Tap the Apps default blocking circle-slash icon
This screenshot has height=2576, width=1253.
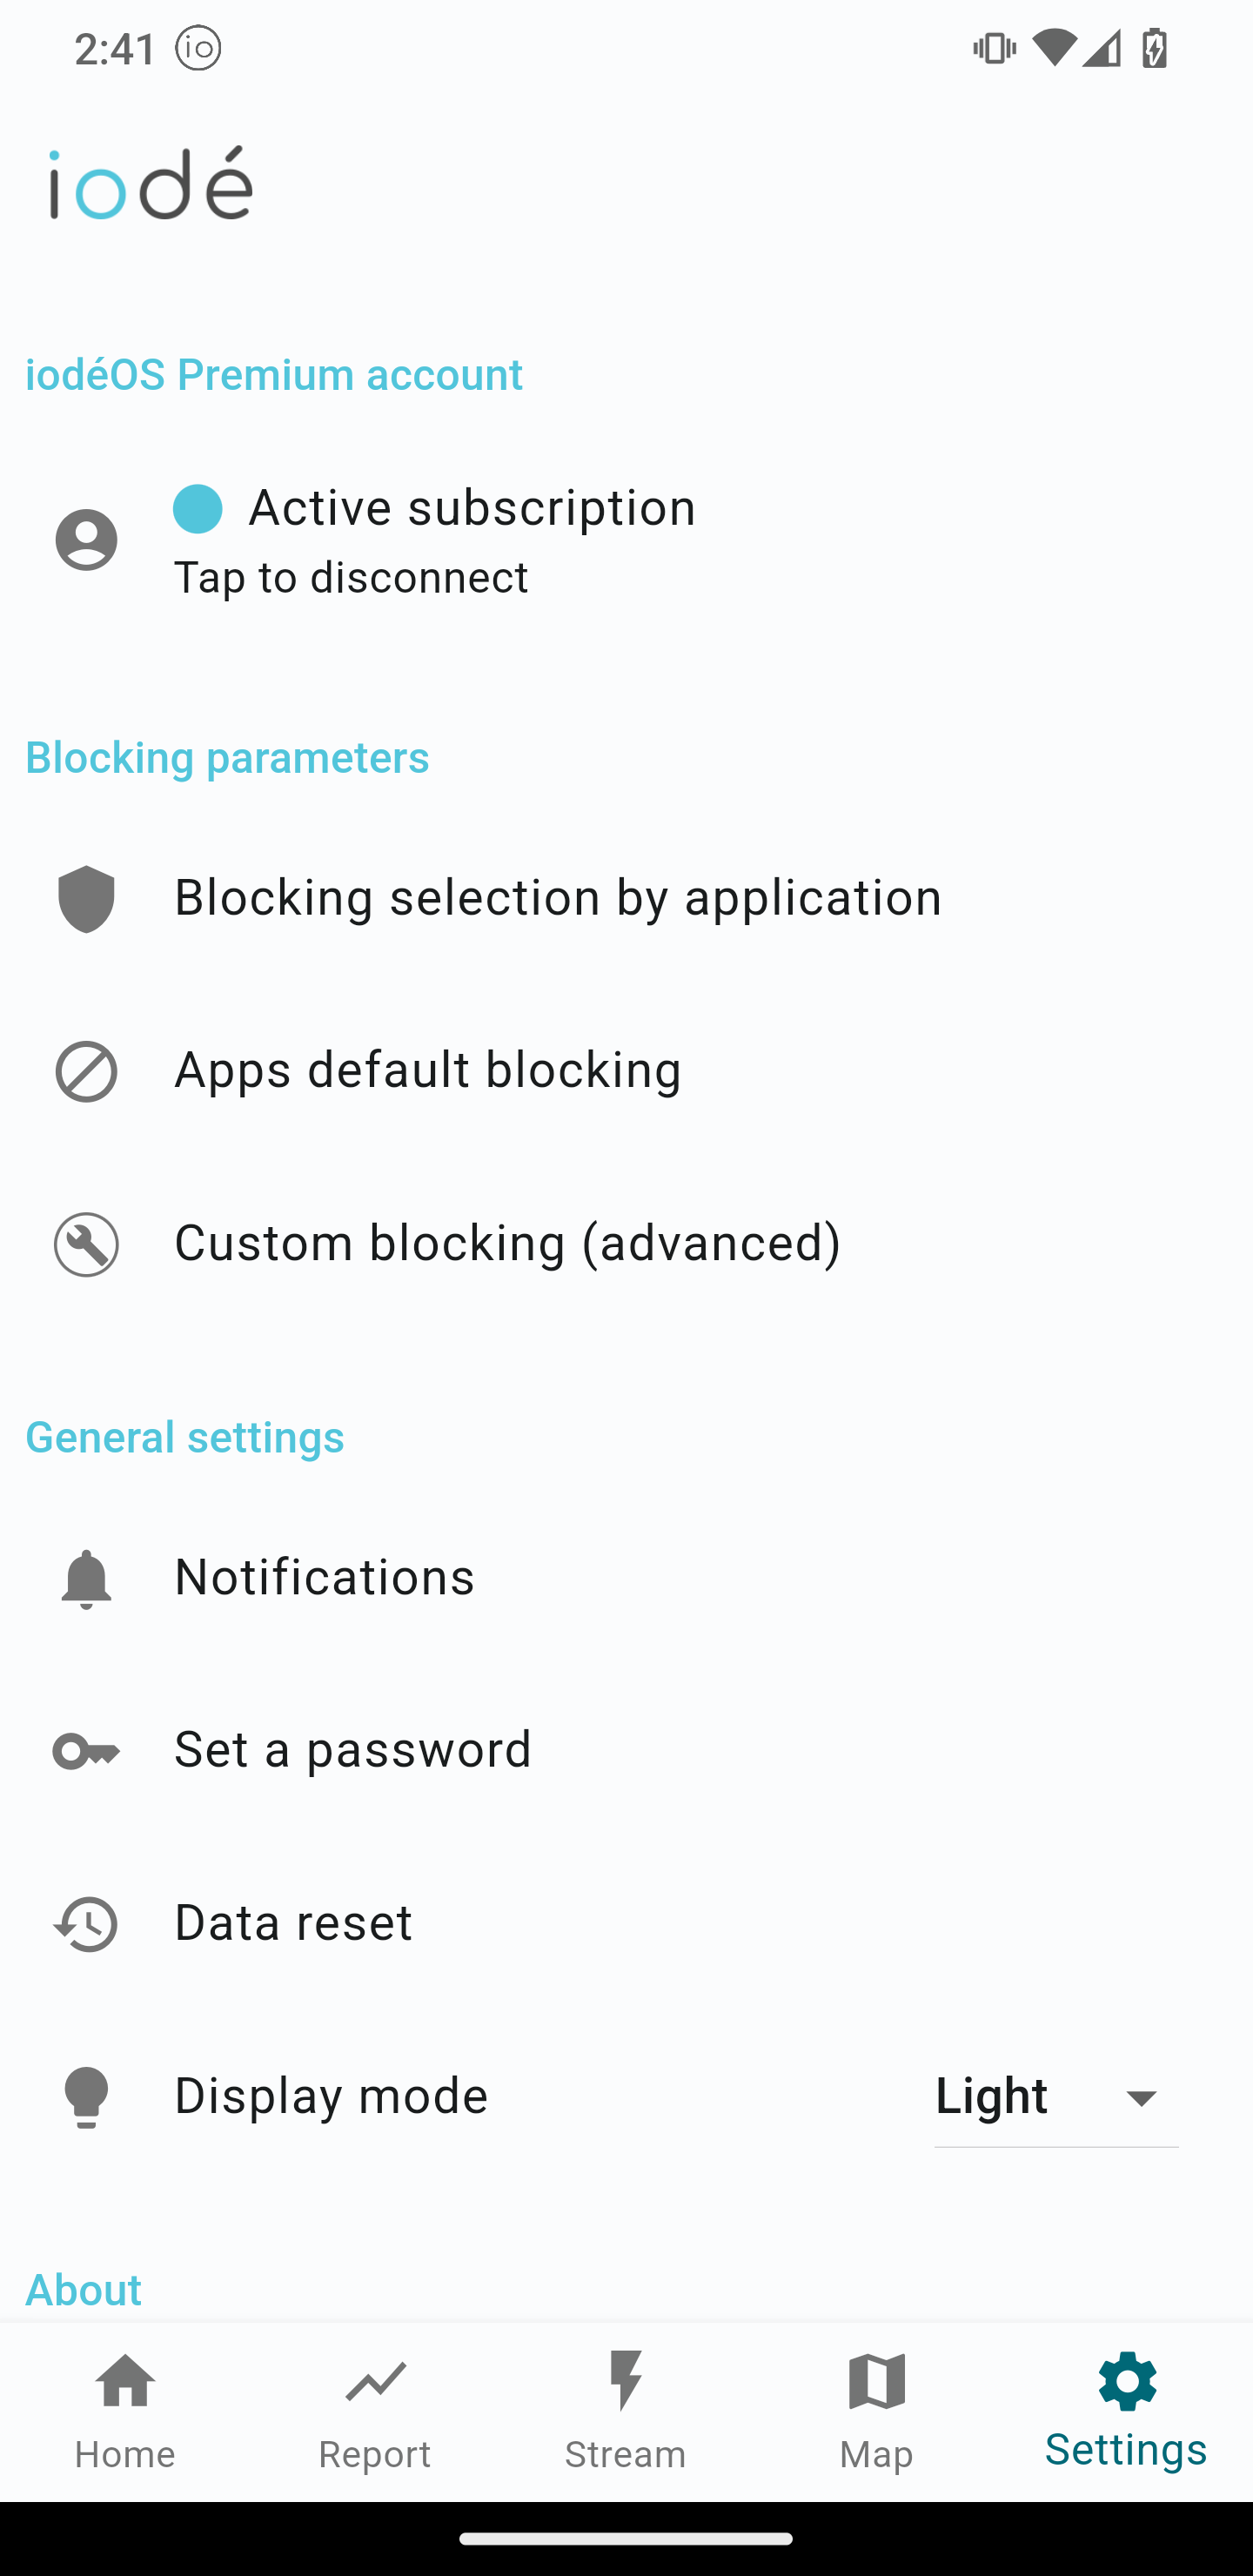86,1071
